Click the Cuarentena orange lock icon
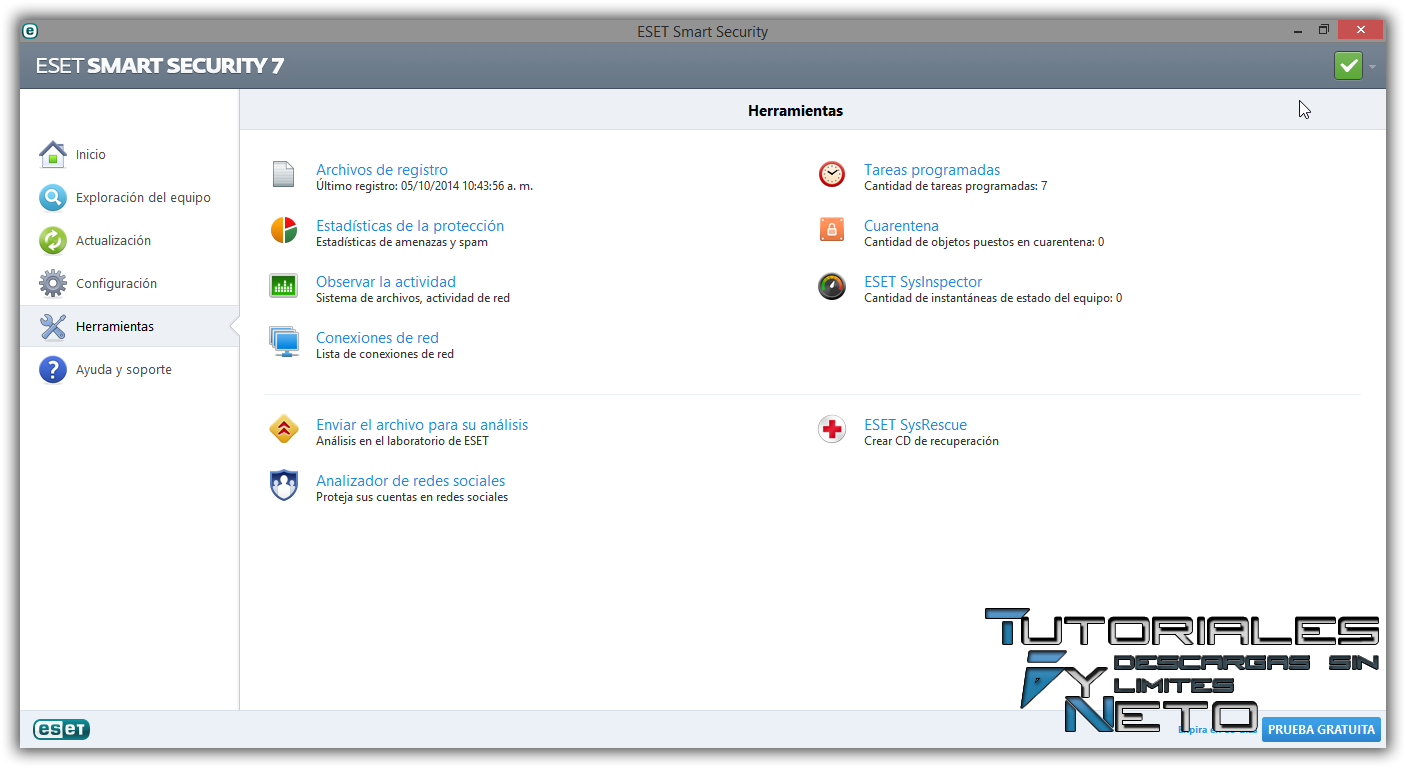This screenshot has height=768, width=1406. point(832,230)
